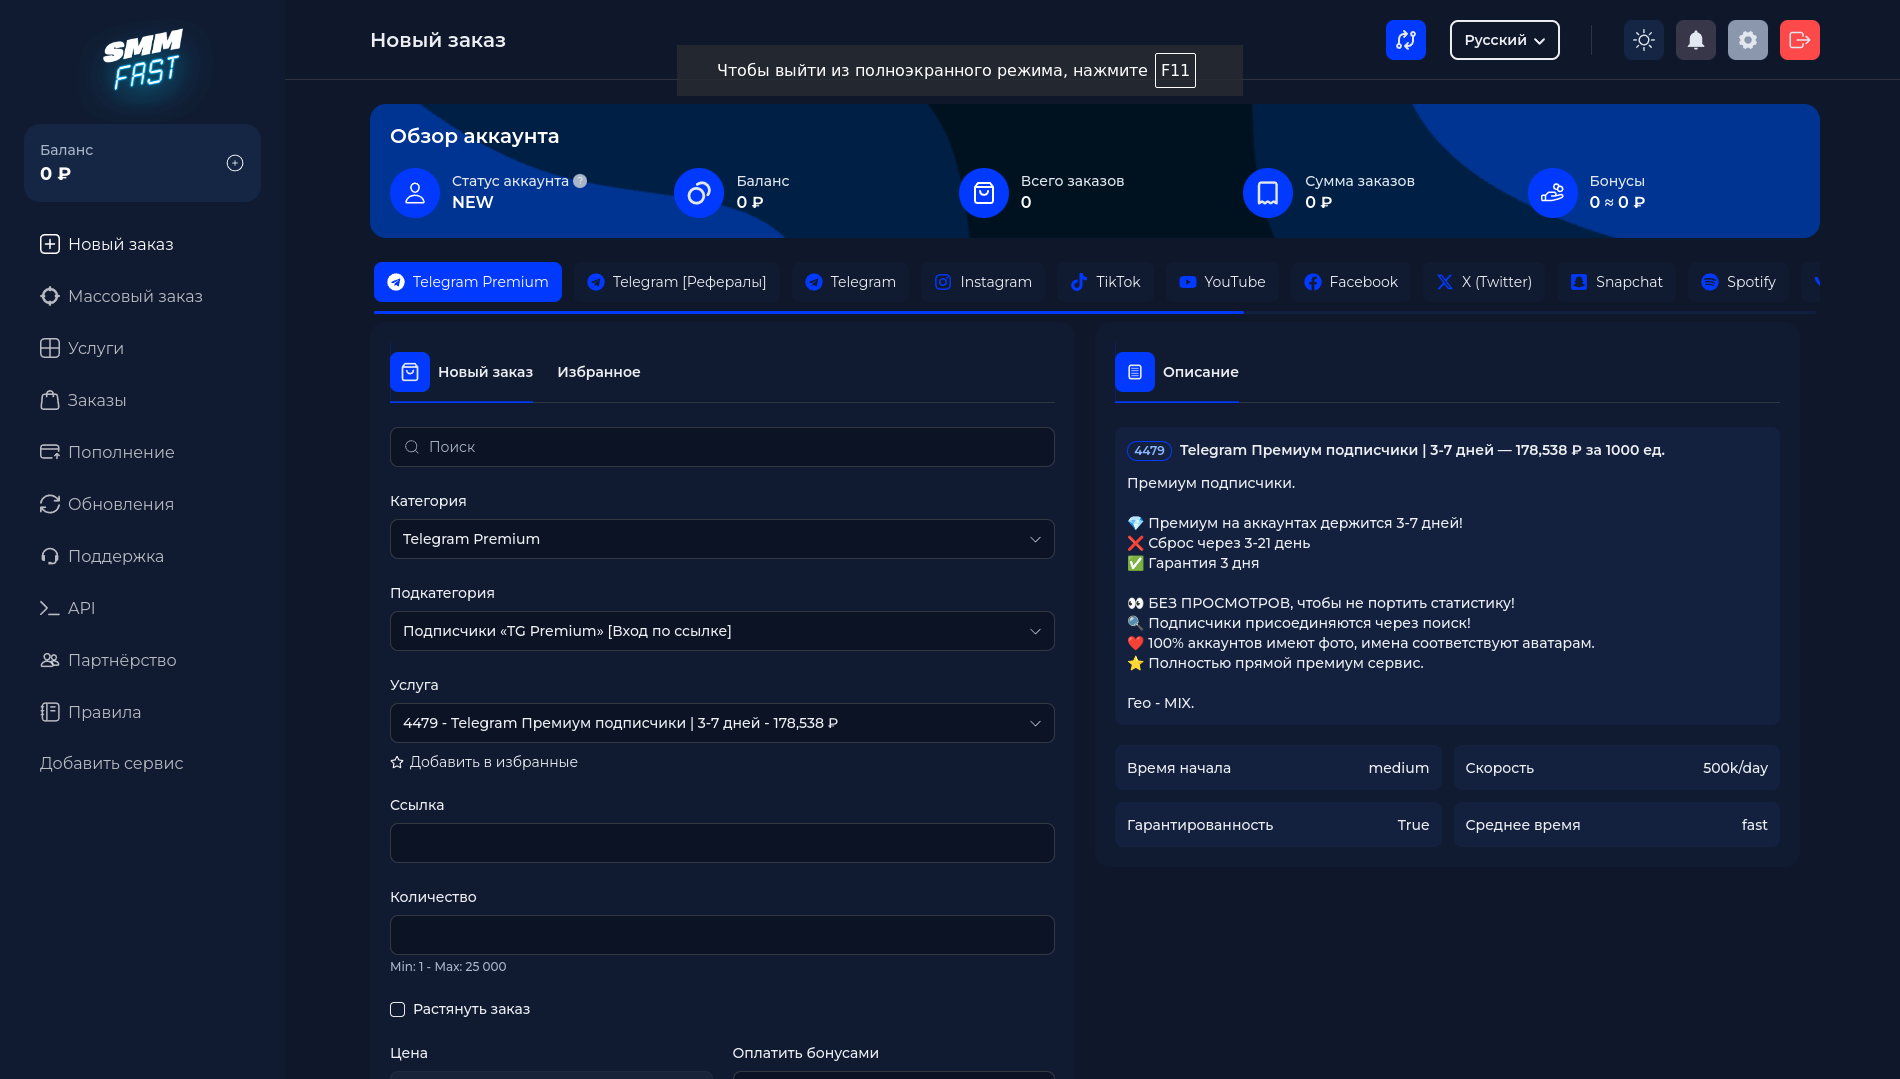Click the sun theme toggle icon
1900x1079 pixels.
click(1643, 40)
